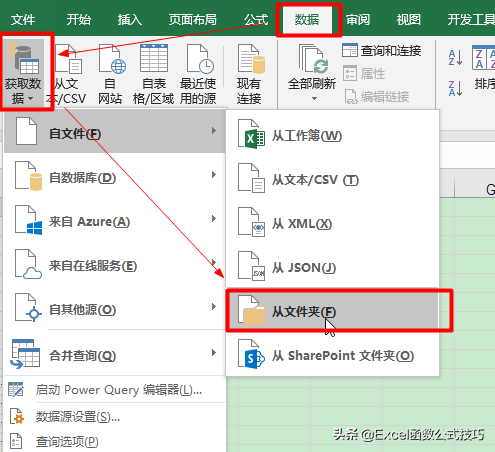Click the 全部刷新 refresh icon
Image resolution: width=495 pixels, height=452 pixels.
point(313,59)
